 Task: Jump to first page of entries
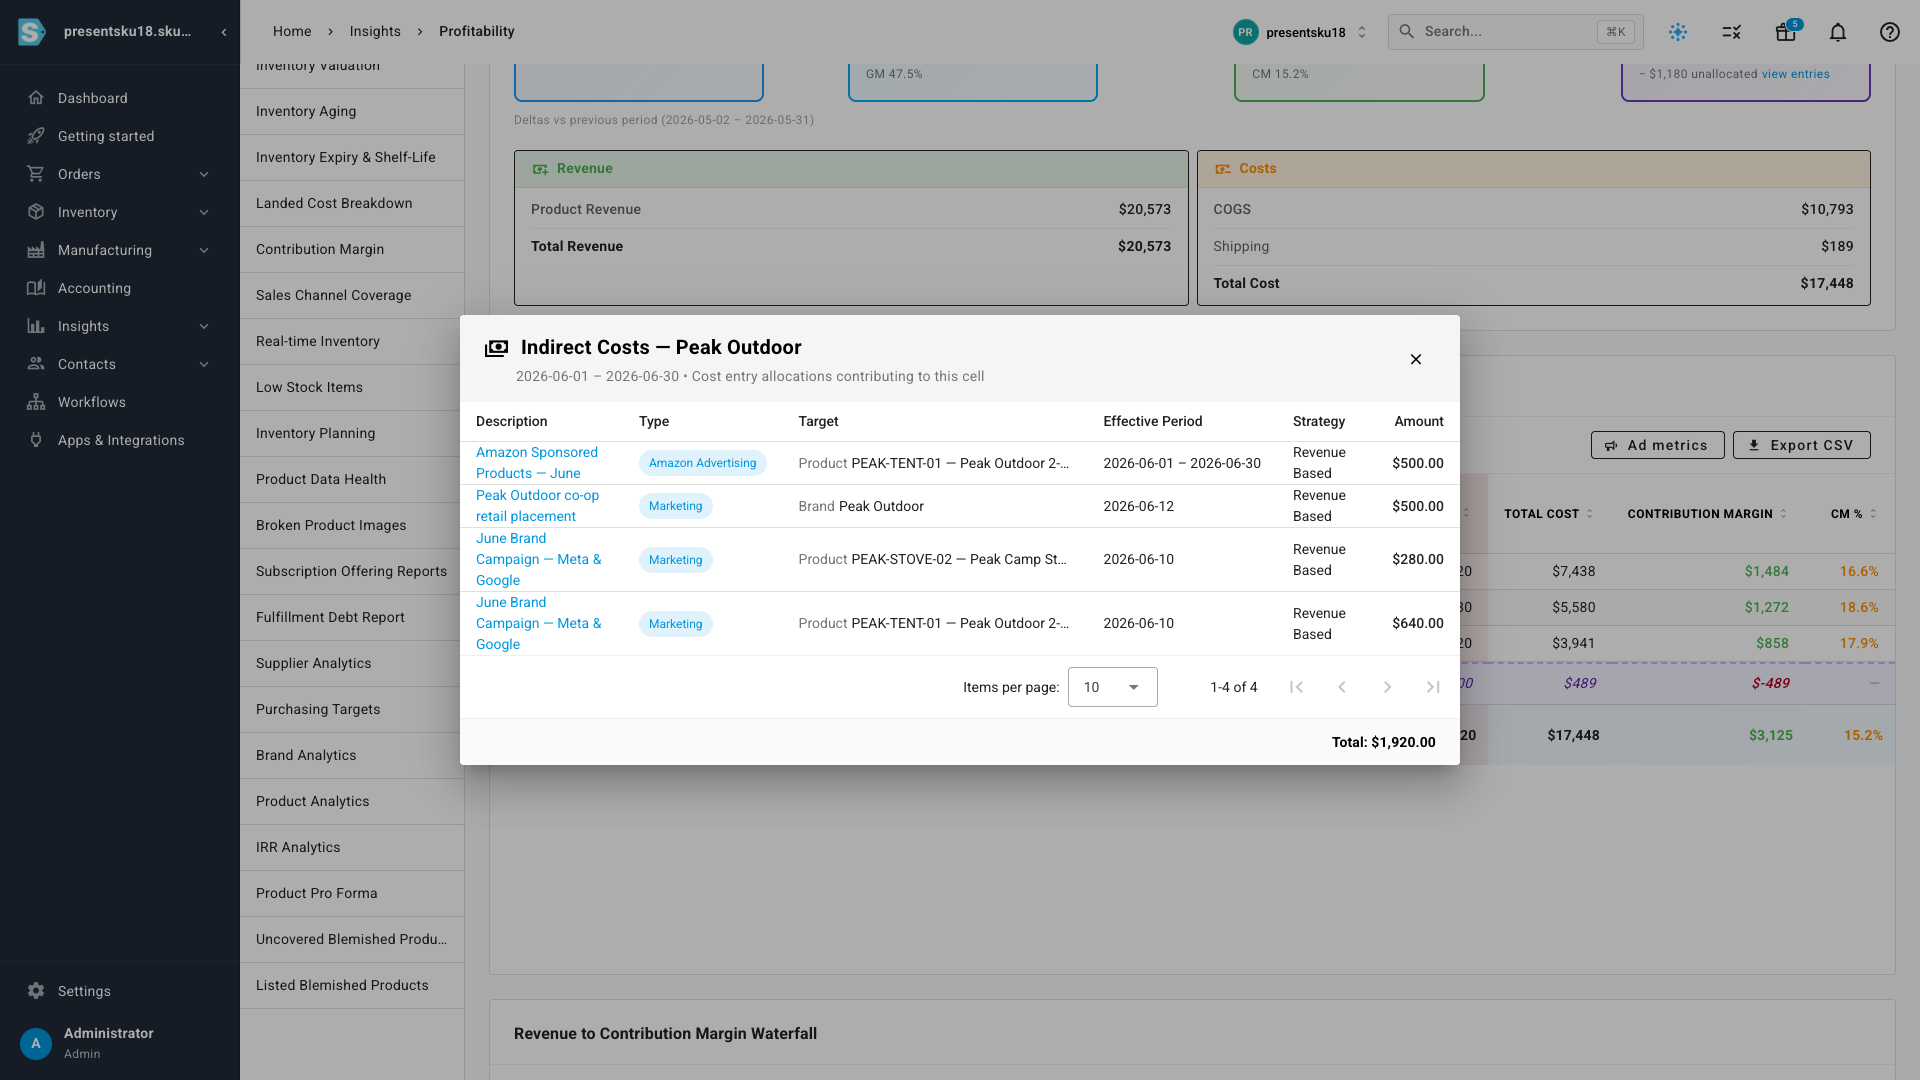pos(1296,687)
